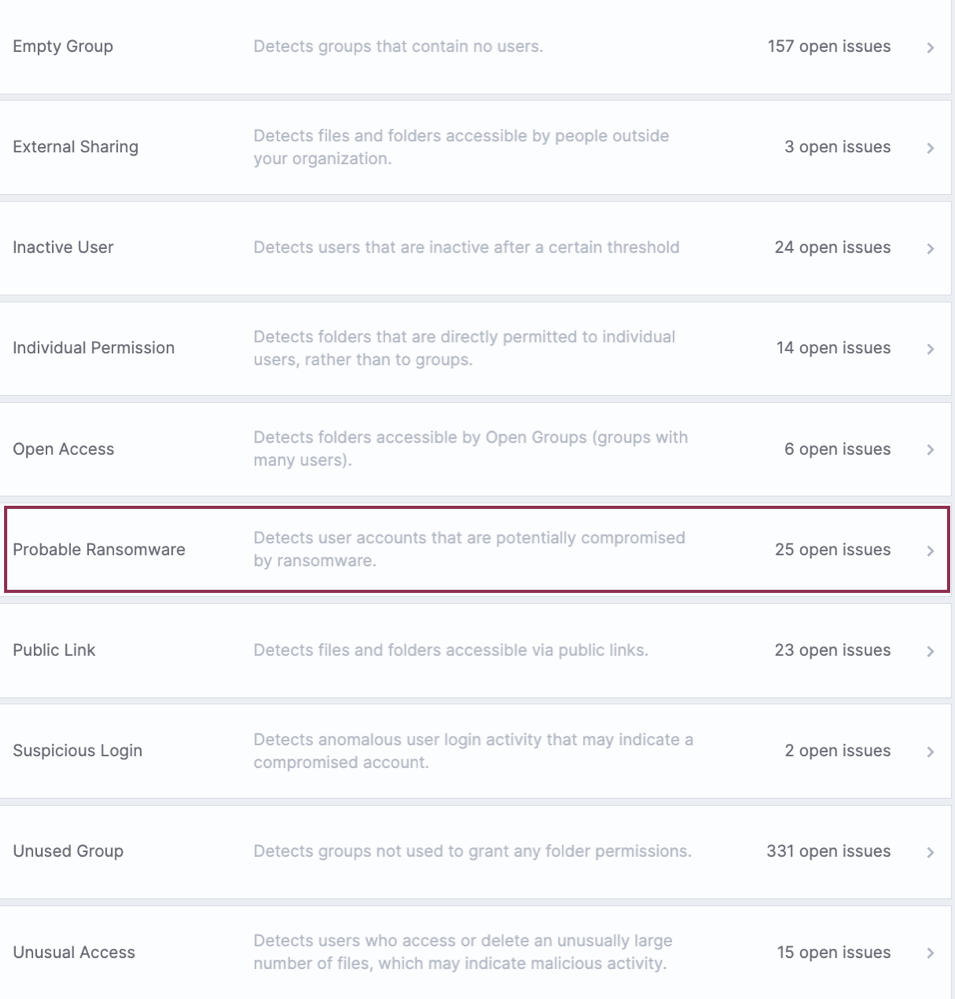Screen dimensions: 955x999
Task: Click the Unused Group chevron icon
Action: pyautogui.click(x=930, y=851)
